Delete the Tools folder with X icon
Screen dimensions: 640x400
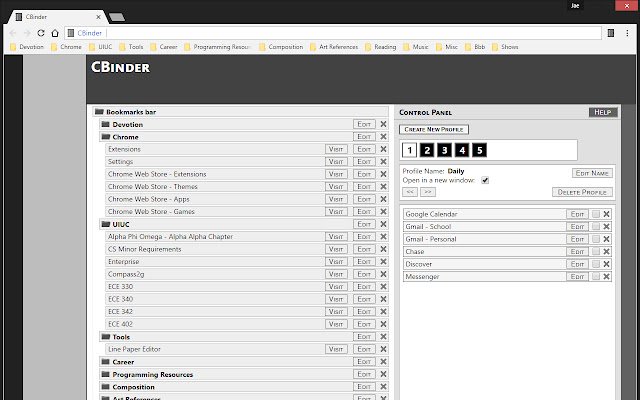383,337
